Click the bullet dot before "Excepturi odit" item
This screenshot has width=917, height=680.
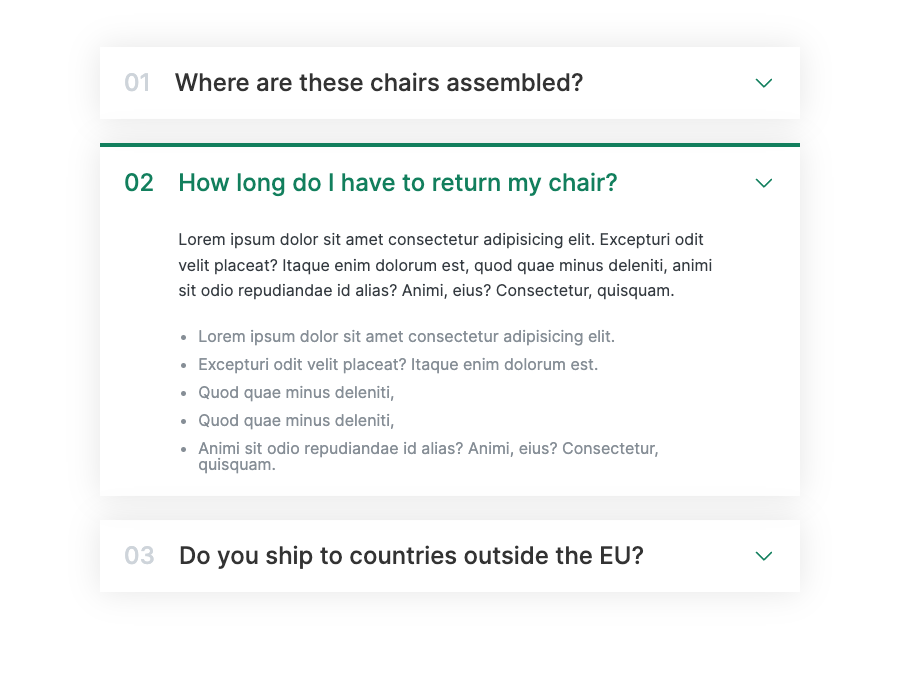pos(184,366)
